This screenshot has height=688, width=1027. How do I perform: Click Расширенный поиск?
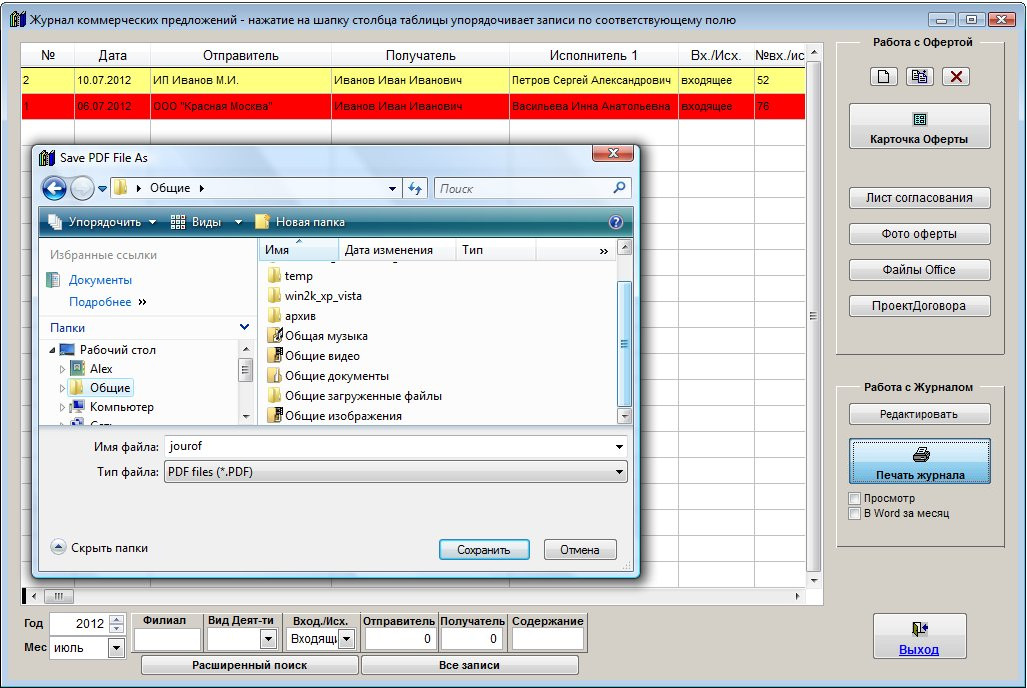coord(250,665)
